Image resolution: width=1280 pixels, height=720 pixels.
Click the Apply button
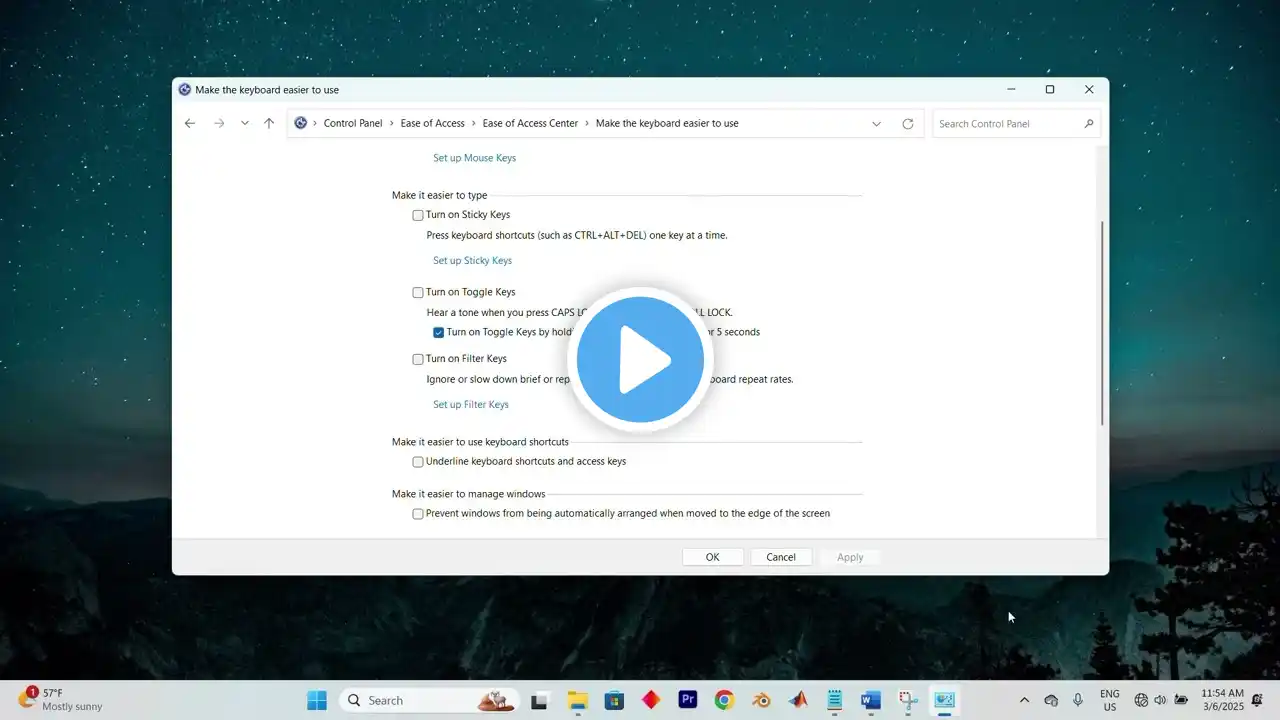850,557
